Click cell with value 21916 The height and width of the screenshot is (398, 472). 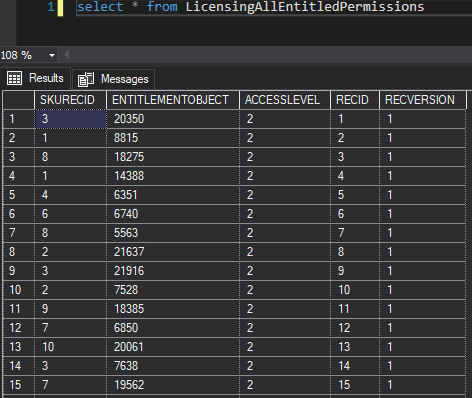pos(173,271)
